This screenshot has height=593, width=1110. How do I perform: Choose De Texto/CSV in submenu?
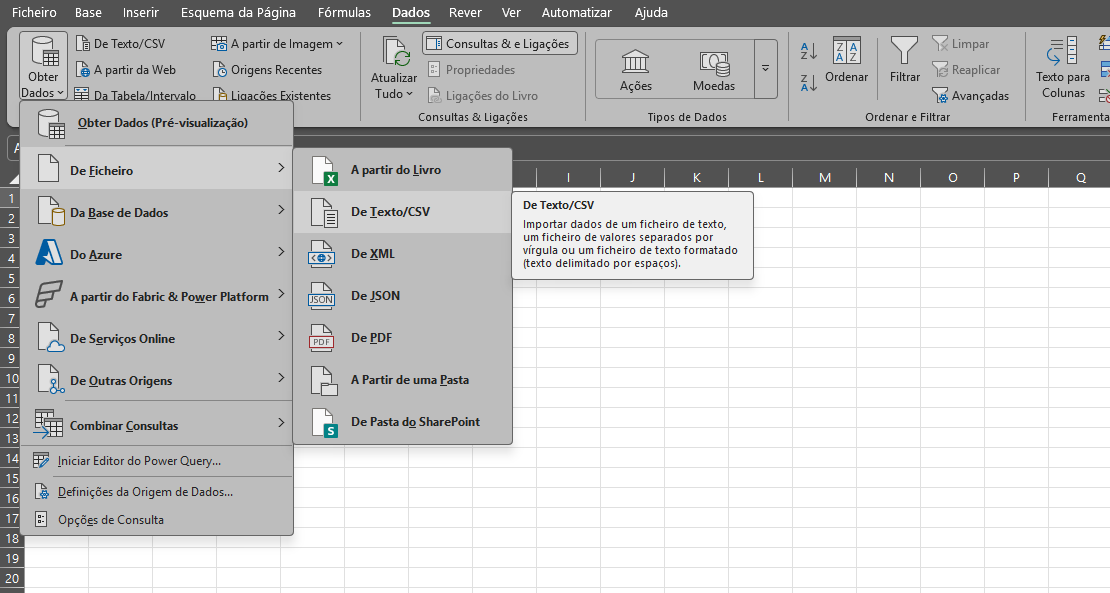click(402, 212)
